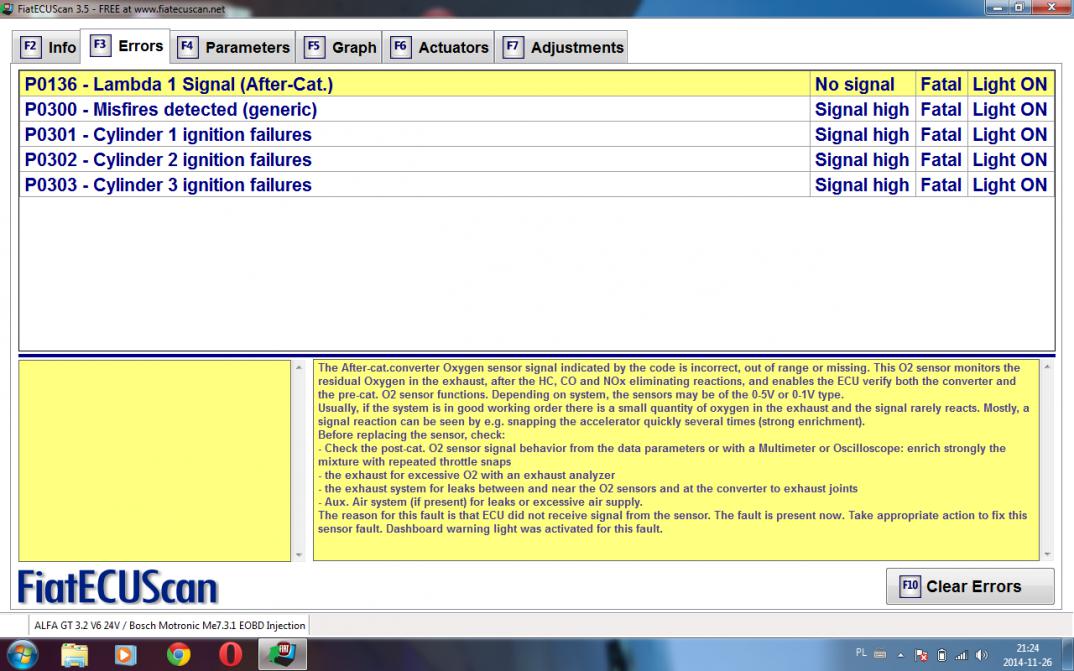Switch to the Errors tab
This screenshot has height=671, width=1074.
tap(125, 46)
